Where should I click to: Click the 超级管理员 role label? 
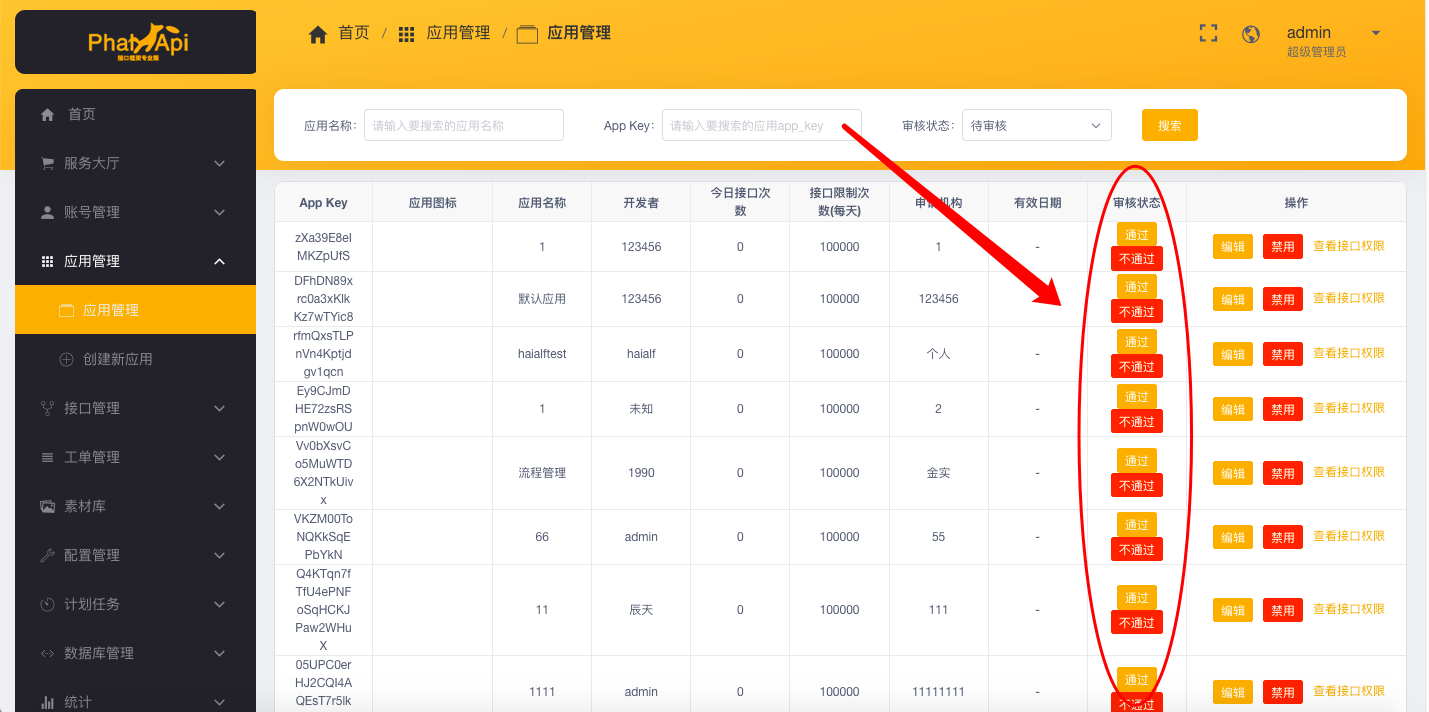(1316, 51)
